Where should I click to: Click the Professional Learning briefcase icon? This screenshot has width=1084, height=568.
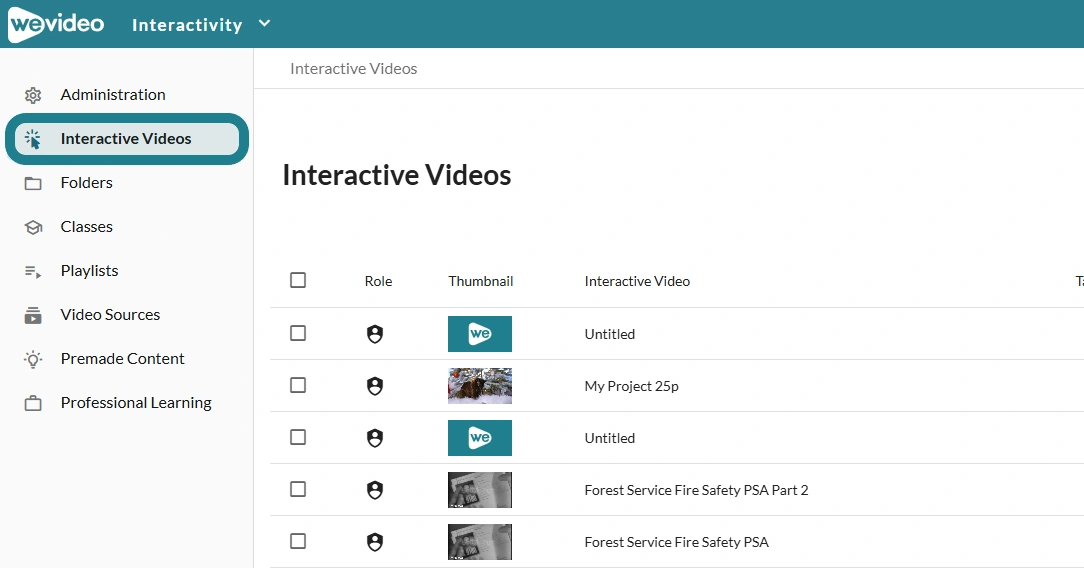point(33,404)
